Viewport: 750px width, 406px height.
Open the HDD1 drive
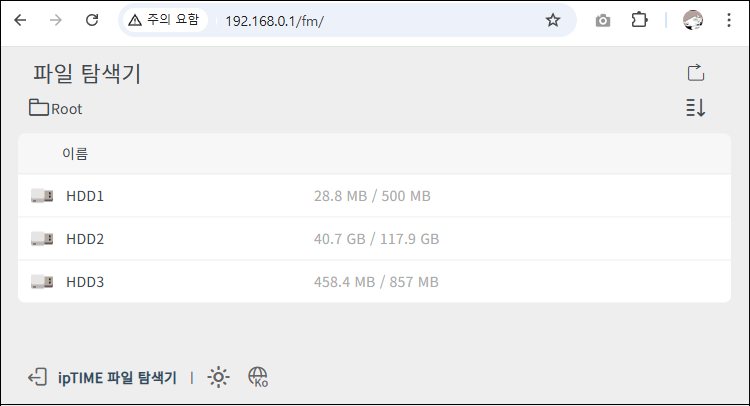click(374, 196)
